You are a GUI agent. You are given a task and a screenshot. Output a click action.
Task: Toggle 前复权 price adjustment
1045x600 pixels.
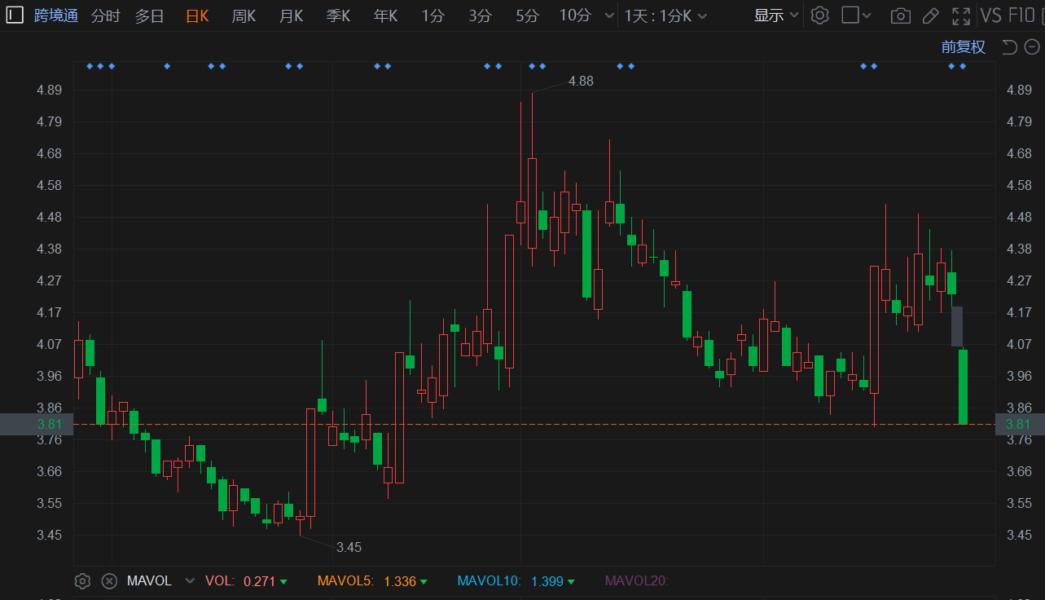coord(963,47)
